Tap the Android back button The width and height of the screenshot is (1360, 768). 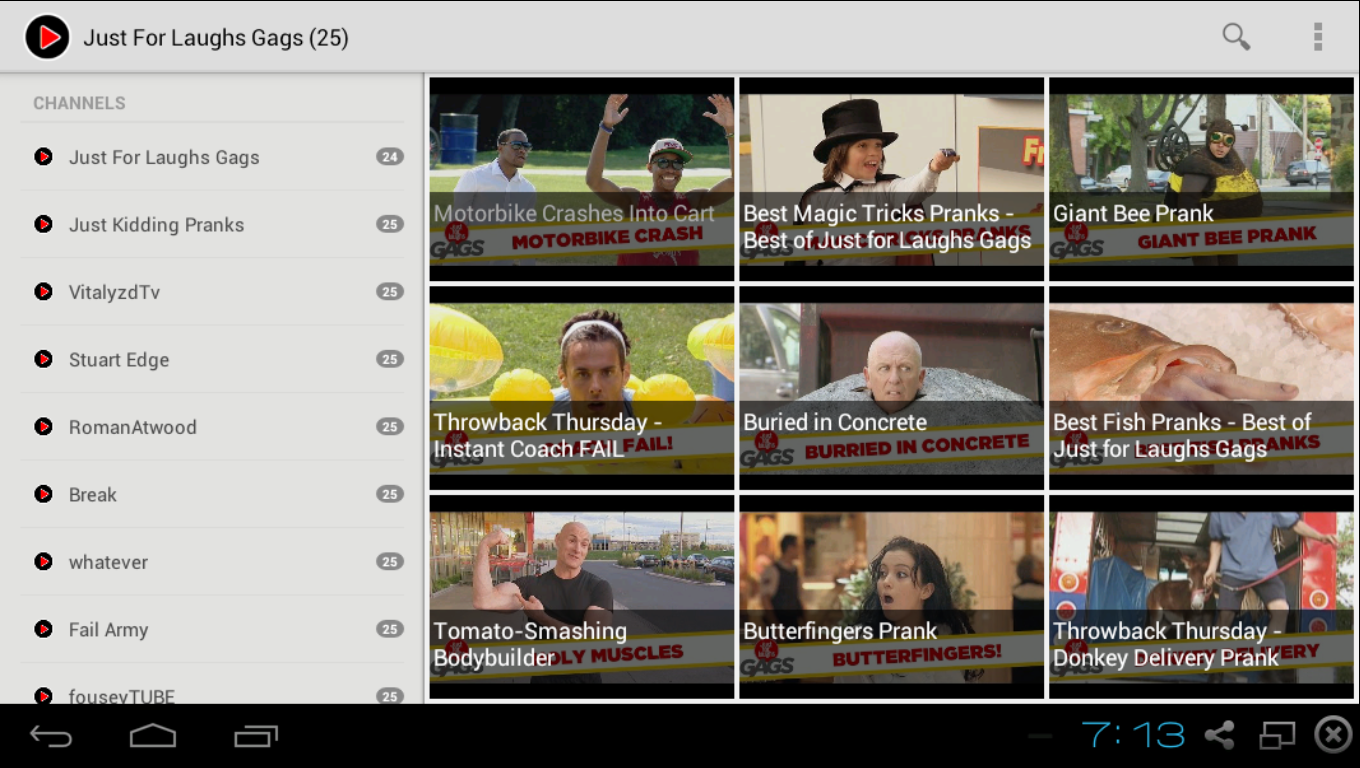click(x=51, y=737)
